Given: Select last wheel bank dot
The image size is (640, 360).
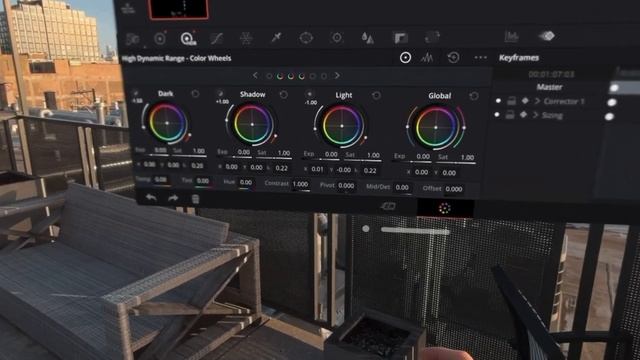Looking at the screenshot, I should coord(324,76).
